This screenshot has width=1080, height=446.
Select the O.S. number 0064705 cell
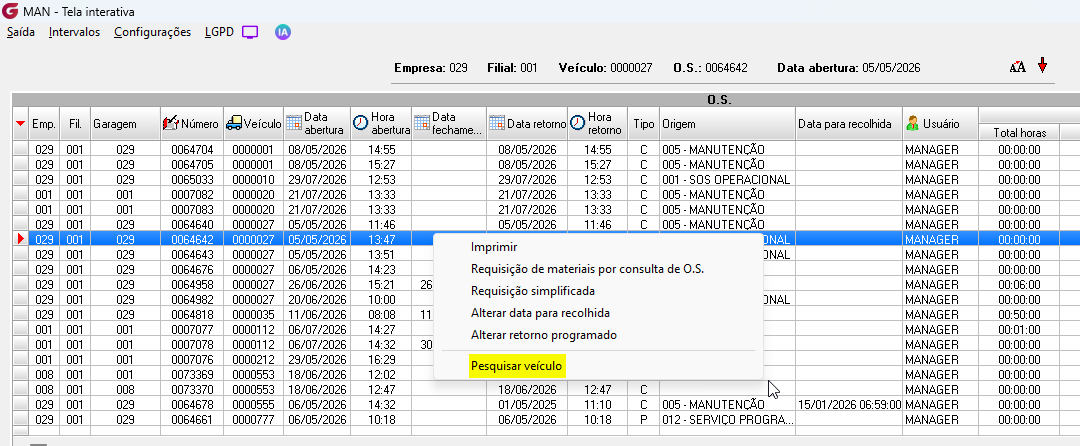(194, 164)
